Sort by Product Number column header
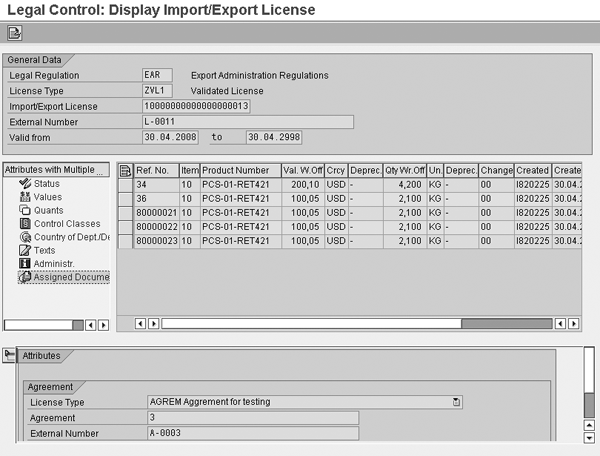 (235, 171)
